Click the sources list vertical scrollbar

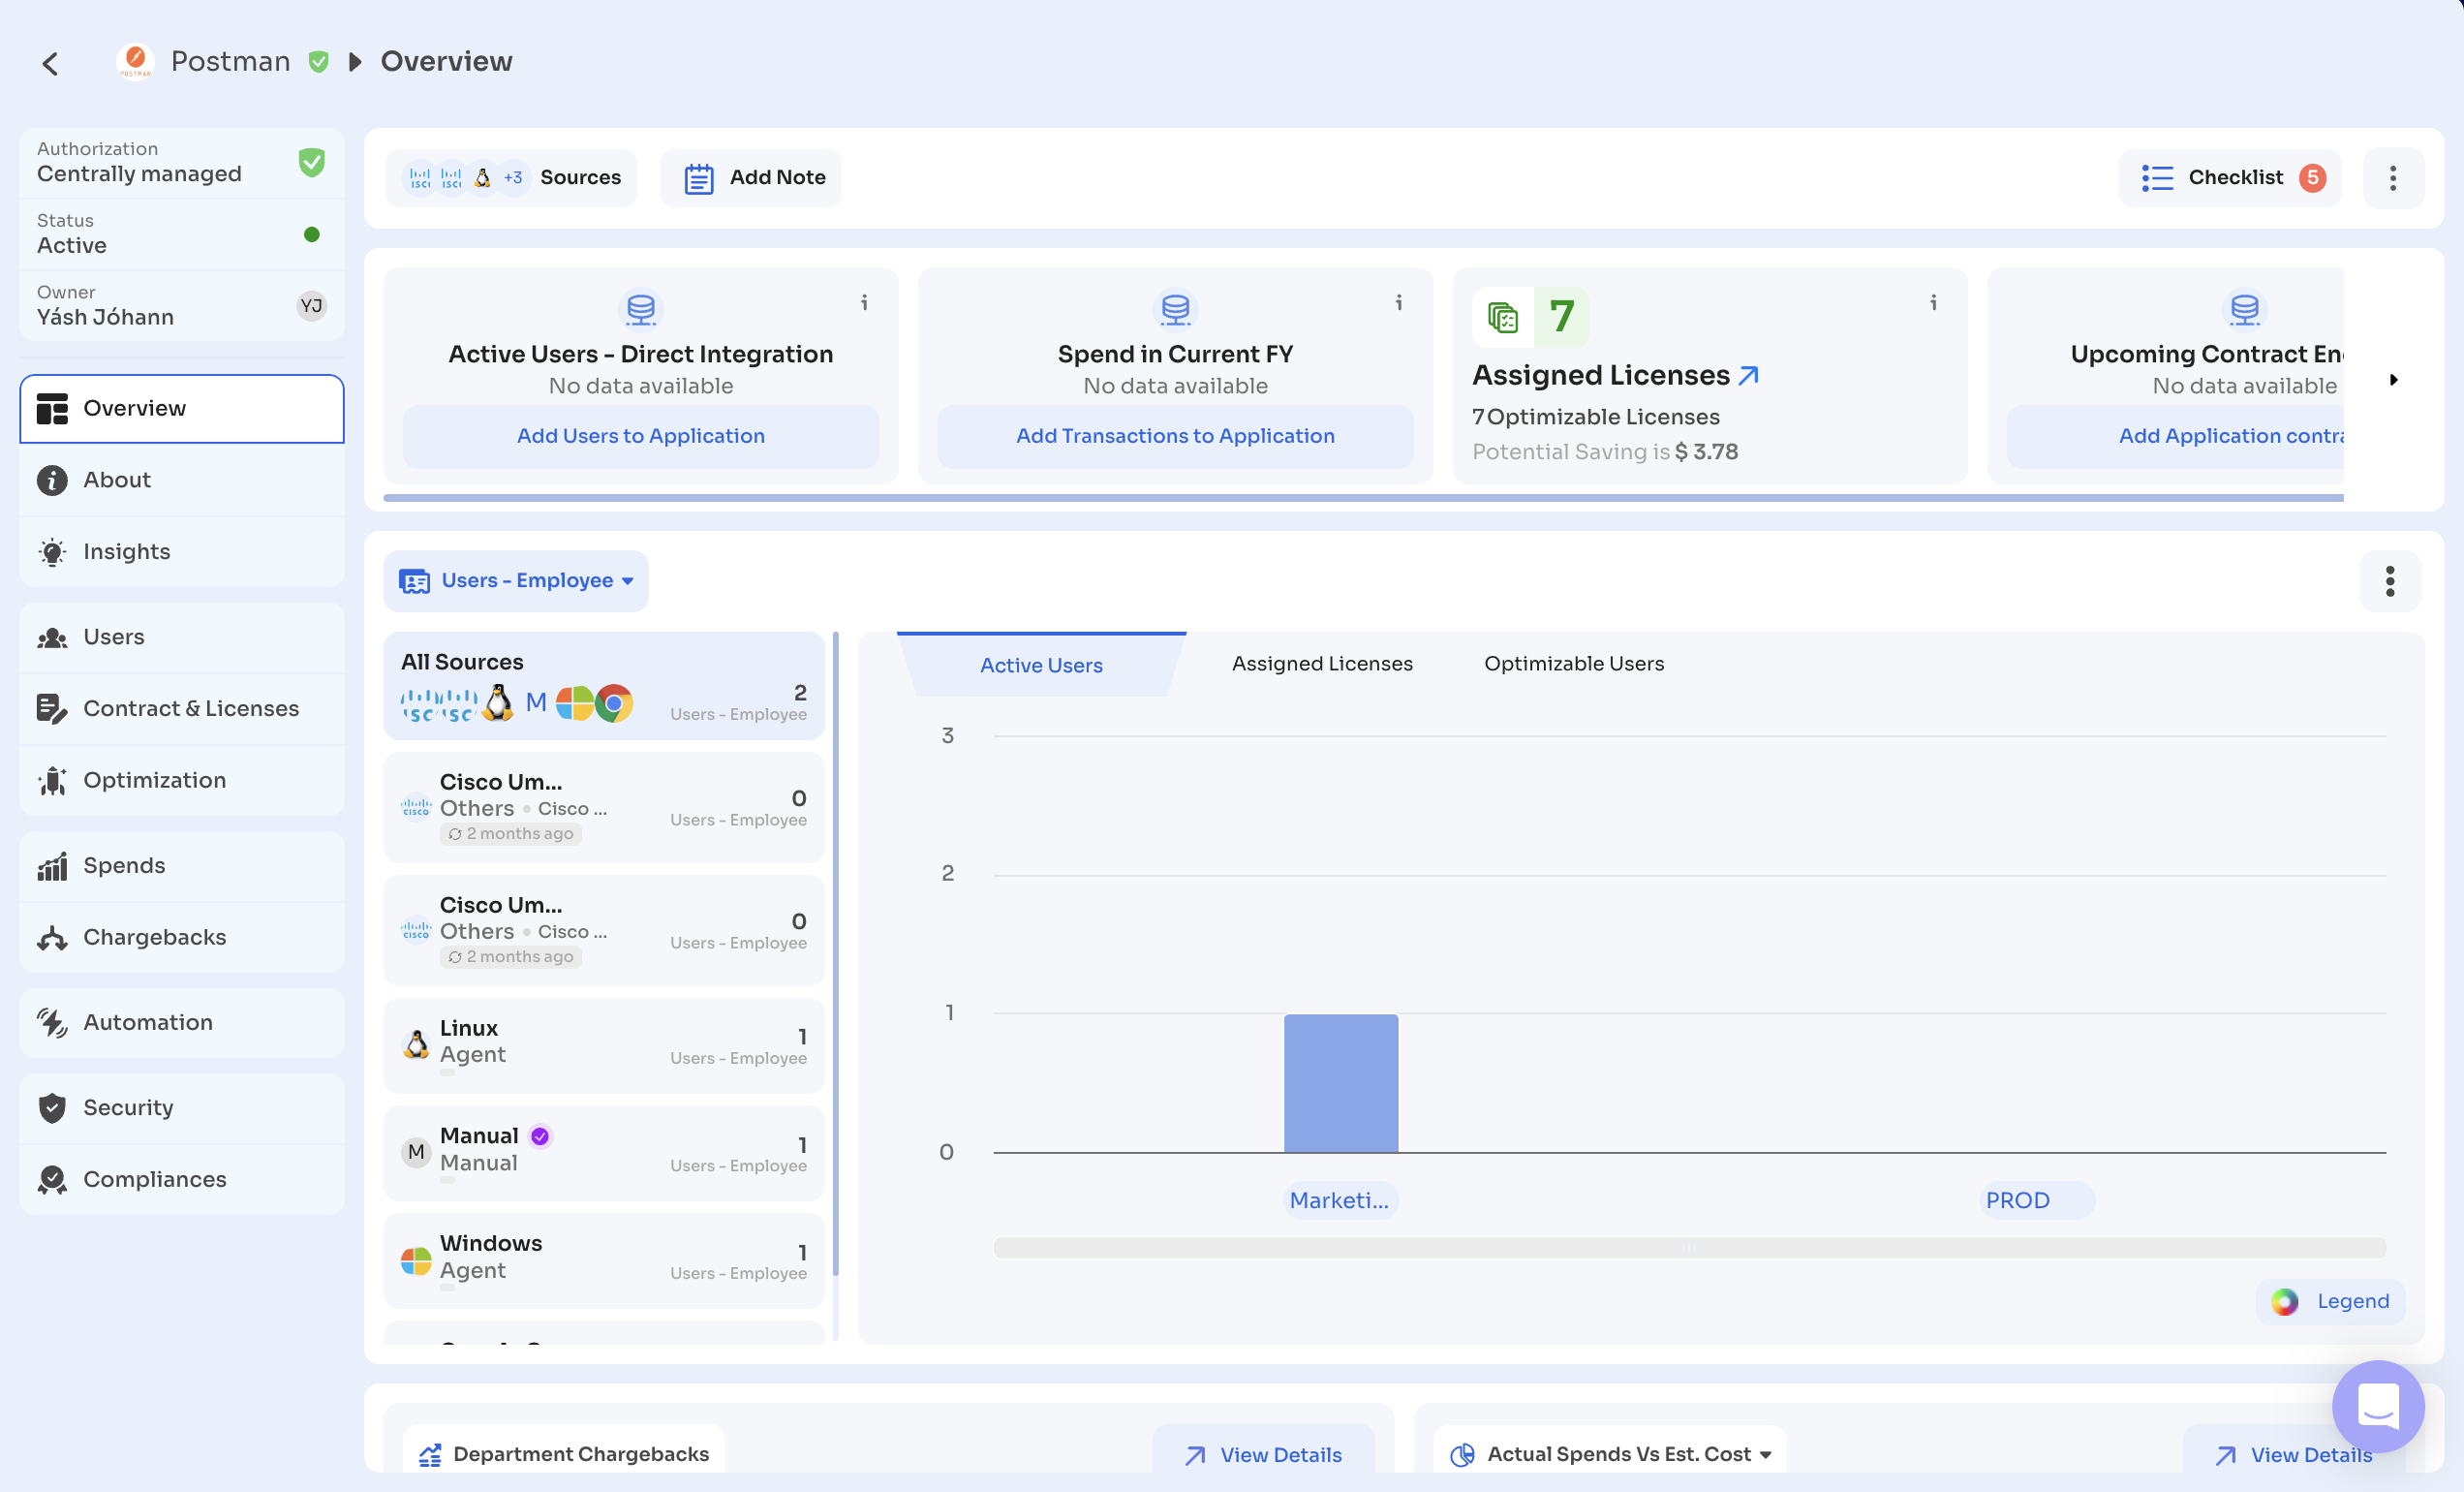pos(835,955)
